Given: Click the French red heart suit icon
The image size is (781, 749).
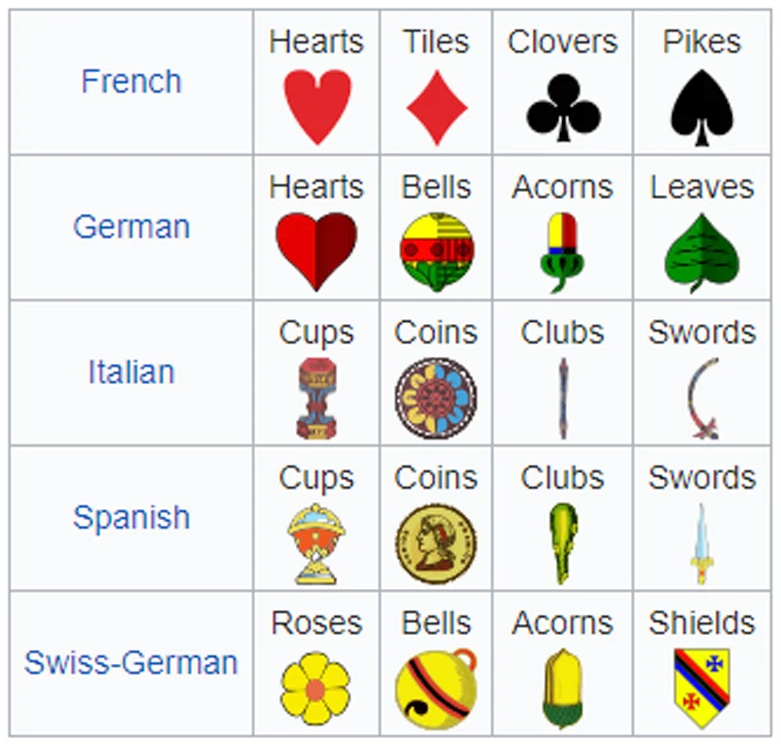Looking at the screenshot, I should (x=317, y=106).
